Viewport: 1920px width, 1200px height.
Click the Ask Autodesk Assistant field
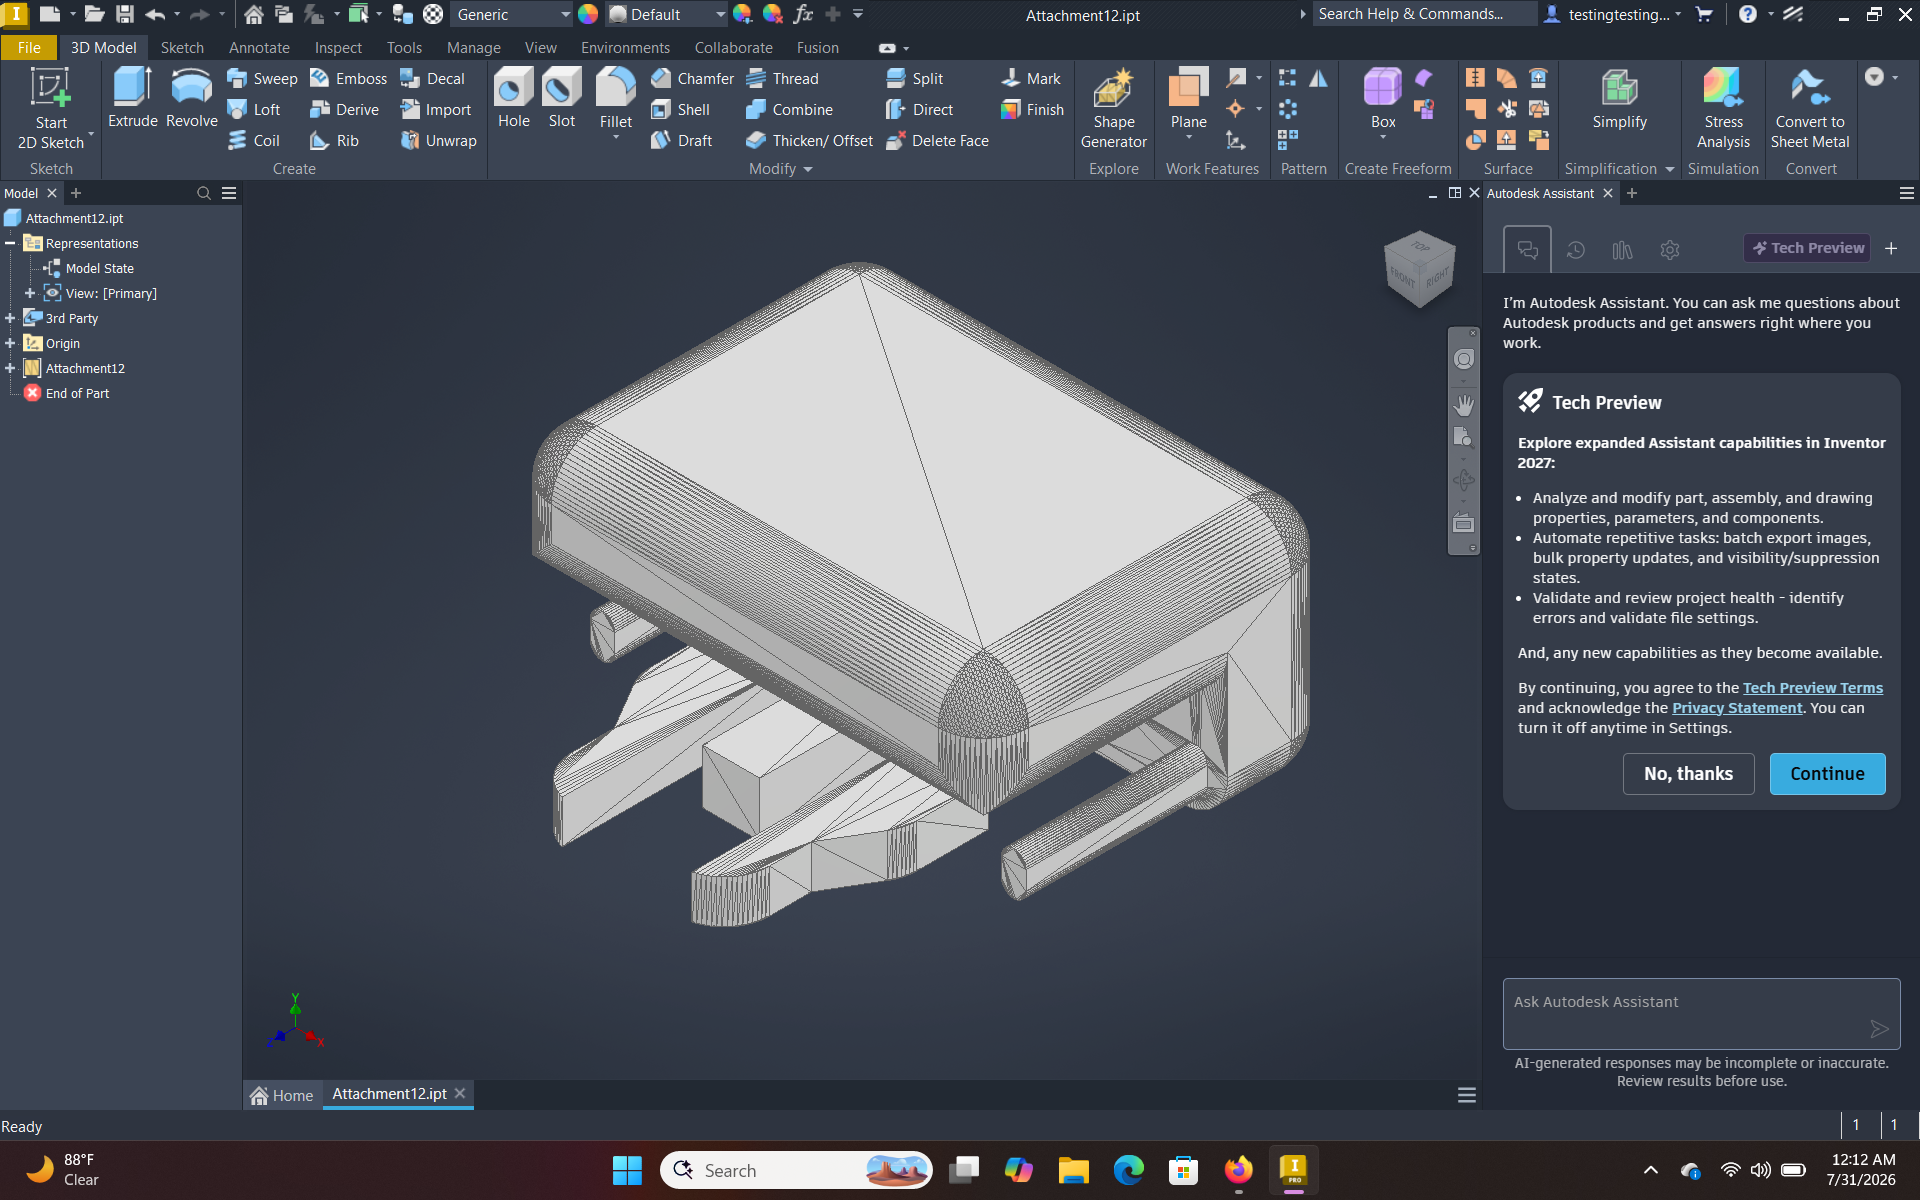click(1701, 1013)
